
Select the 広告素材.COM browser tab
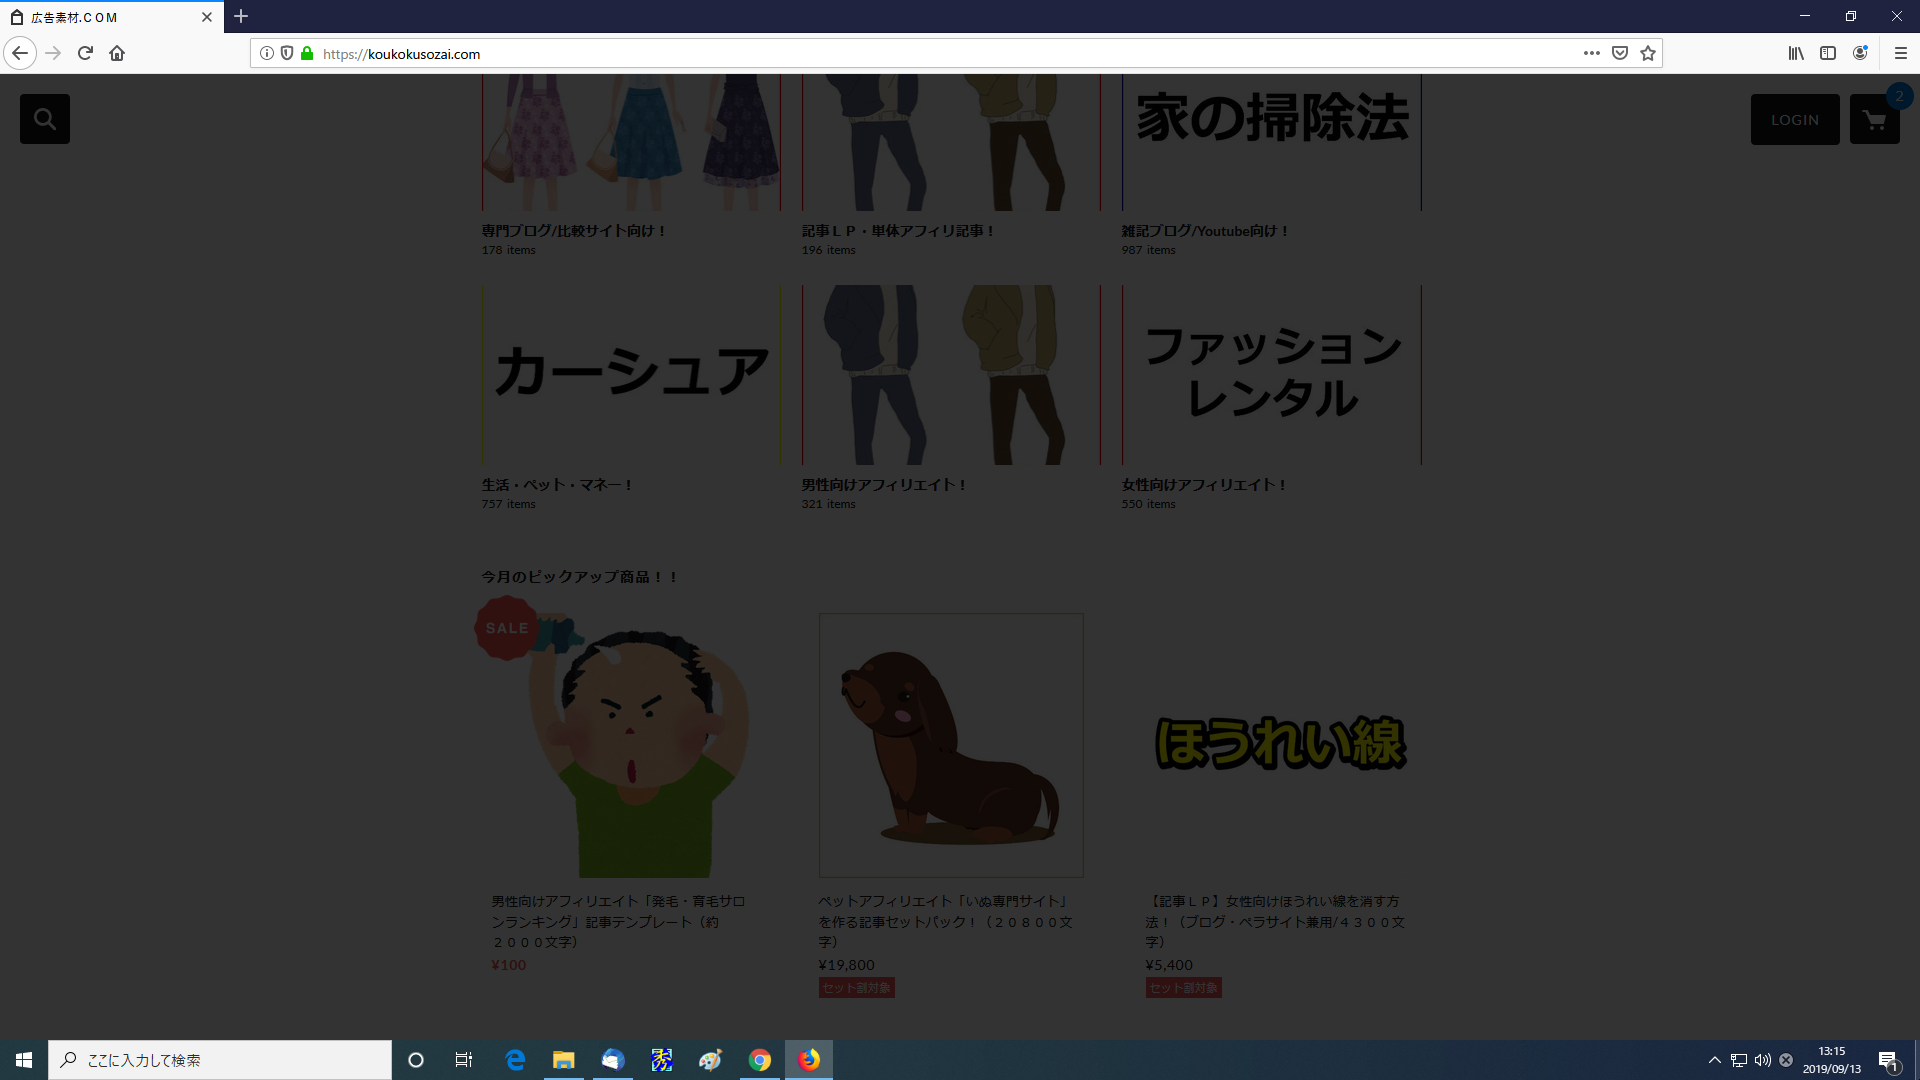100,17
